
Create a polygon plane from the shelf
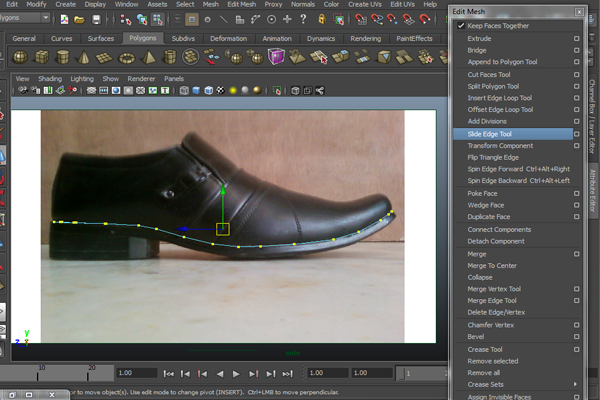(x=104, y=58)
